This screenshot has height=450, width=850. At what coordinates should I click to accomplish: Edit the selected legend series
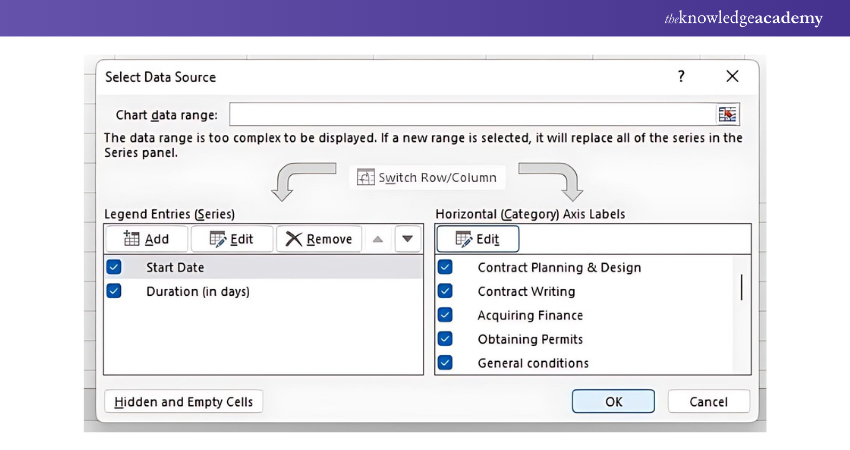pyautogui.click(x=231, y=239)
